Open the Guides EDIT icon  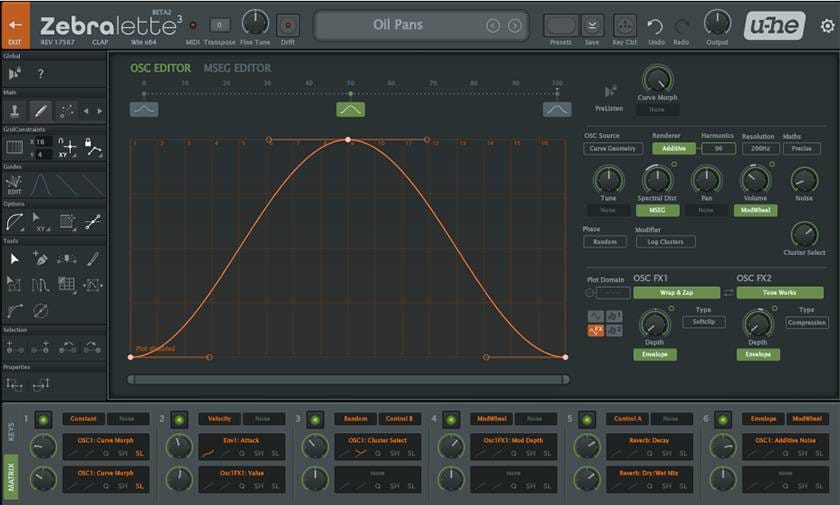point(14,185)
